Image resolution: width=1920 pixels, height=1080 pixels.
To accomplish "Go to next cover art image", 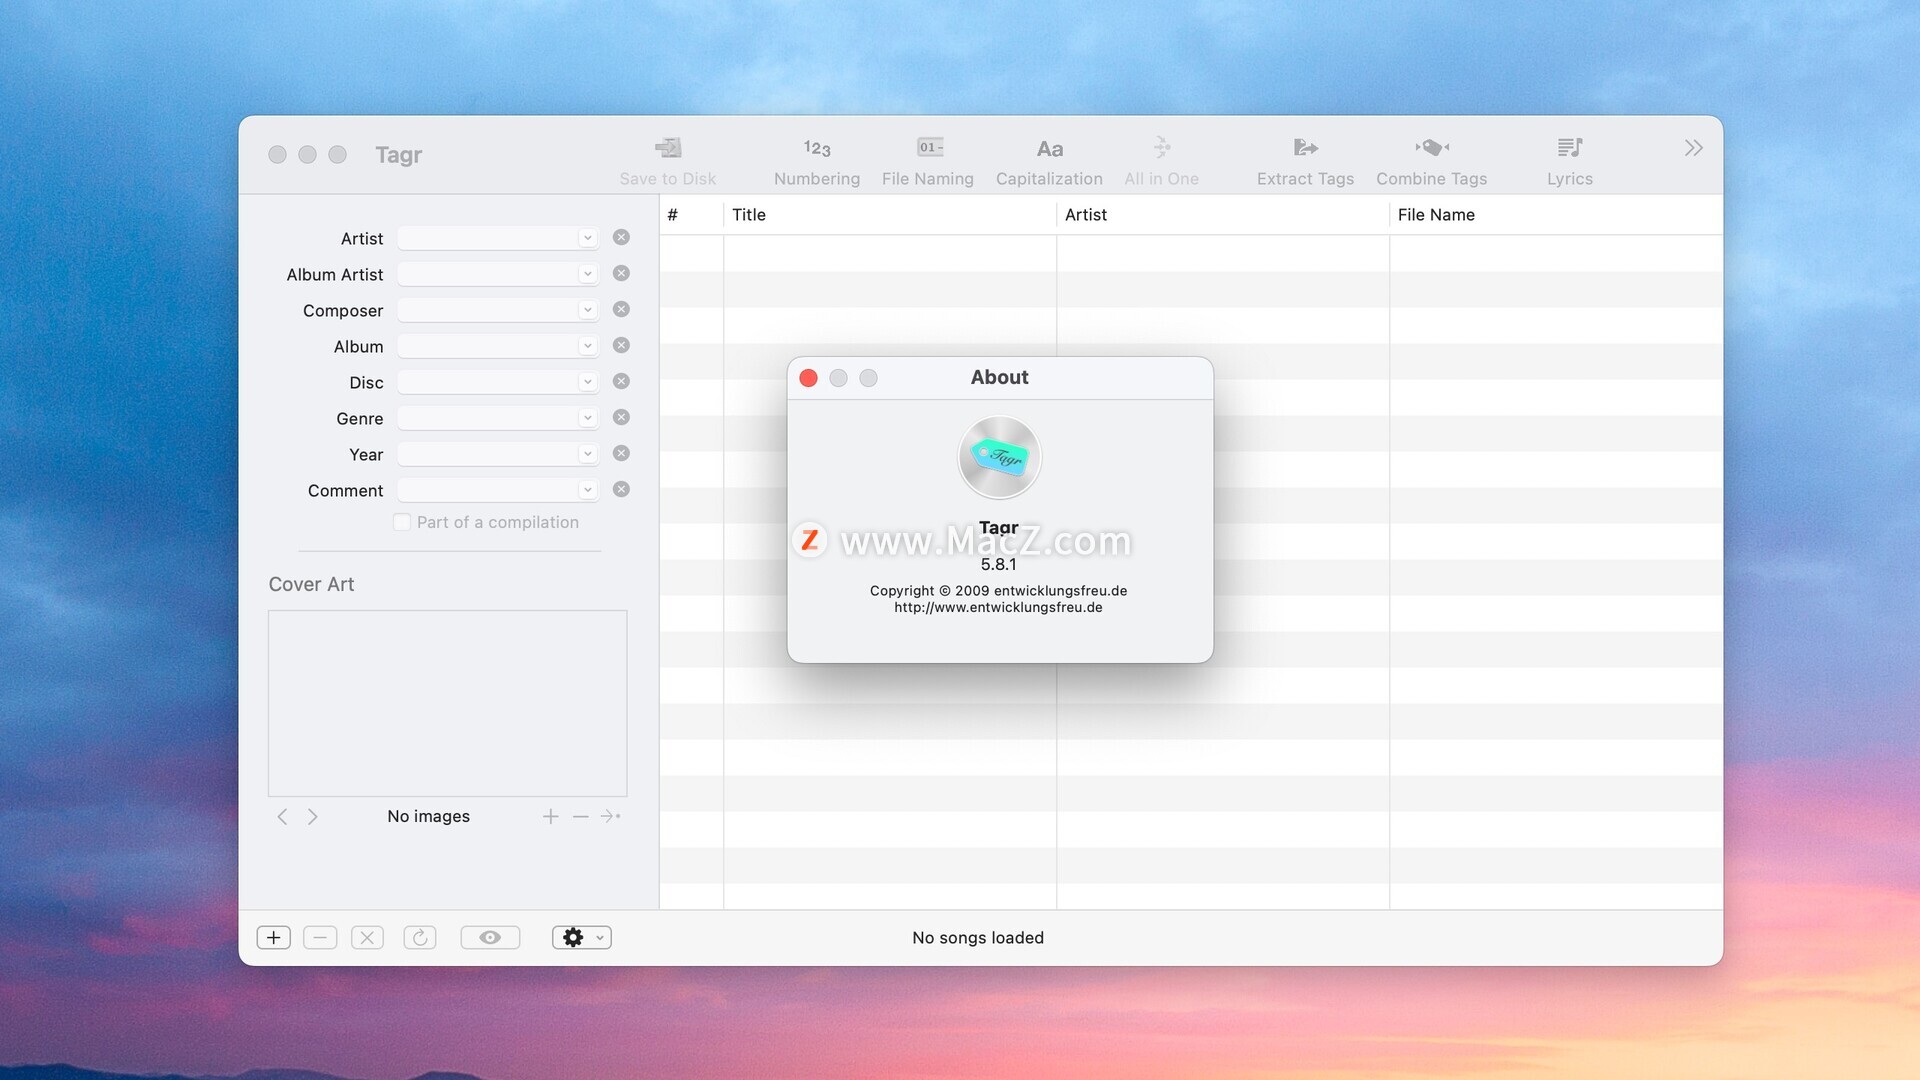I will [313, 817].
